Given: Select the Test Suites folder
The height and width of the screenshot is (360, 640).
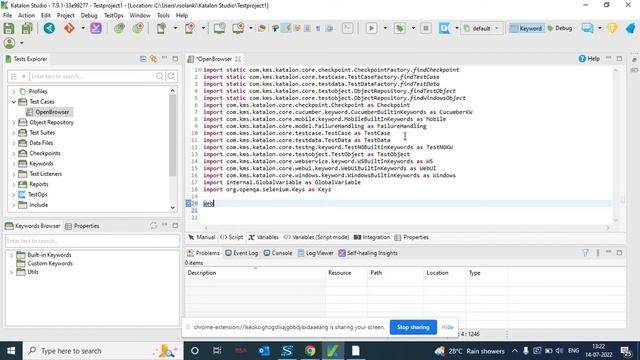Looking at the screenshot, I should click(x=42, y=133).
